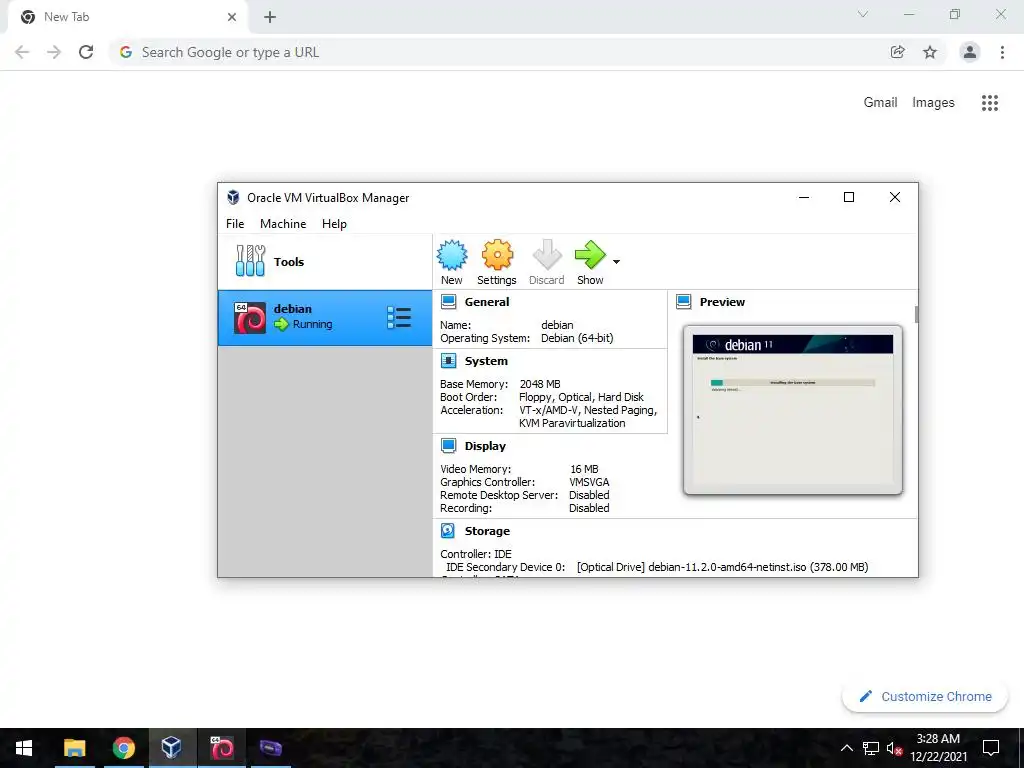Click the 'VMSVGA' graphics controller value
1024x768 pixels.
point(589,482)
